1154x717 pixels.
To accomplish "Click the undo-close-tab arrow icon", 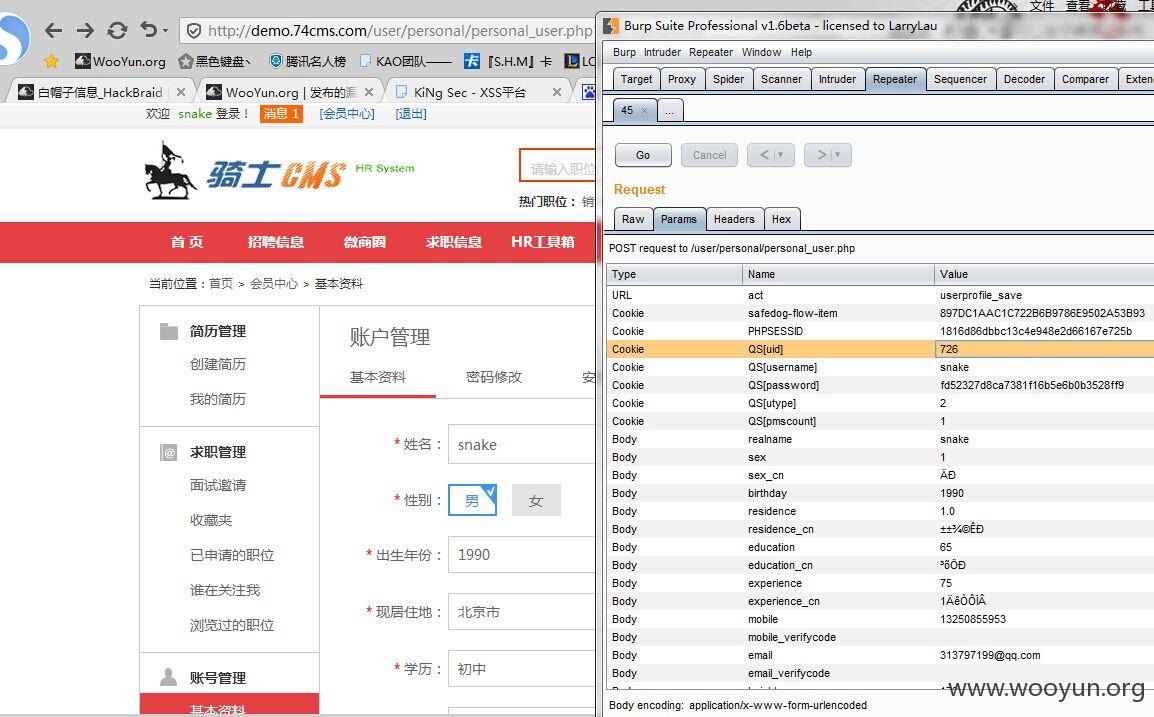I will point(149,29).
